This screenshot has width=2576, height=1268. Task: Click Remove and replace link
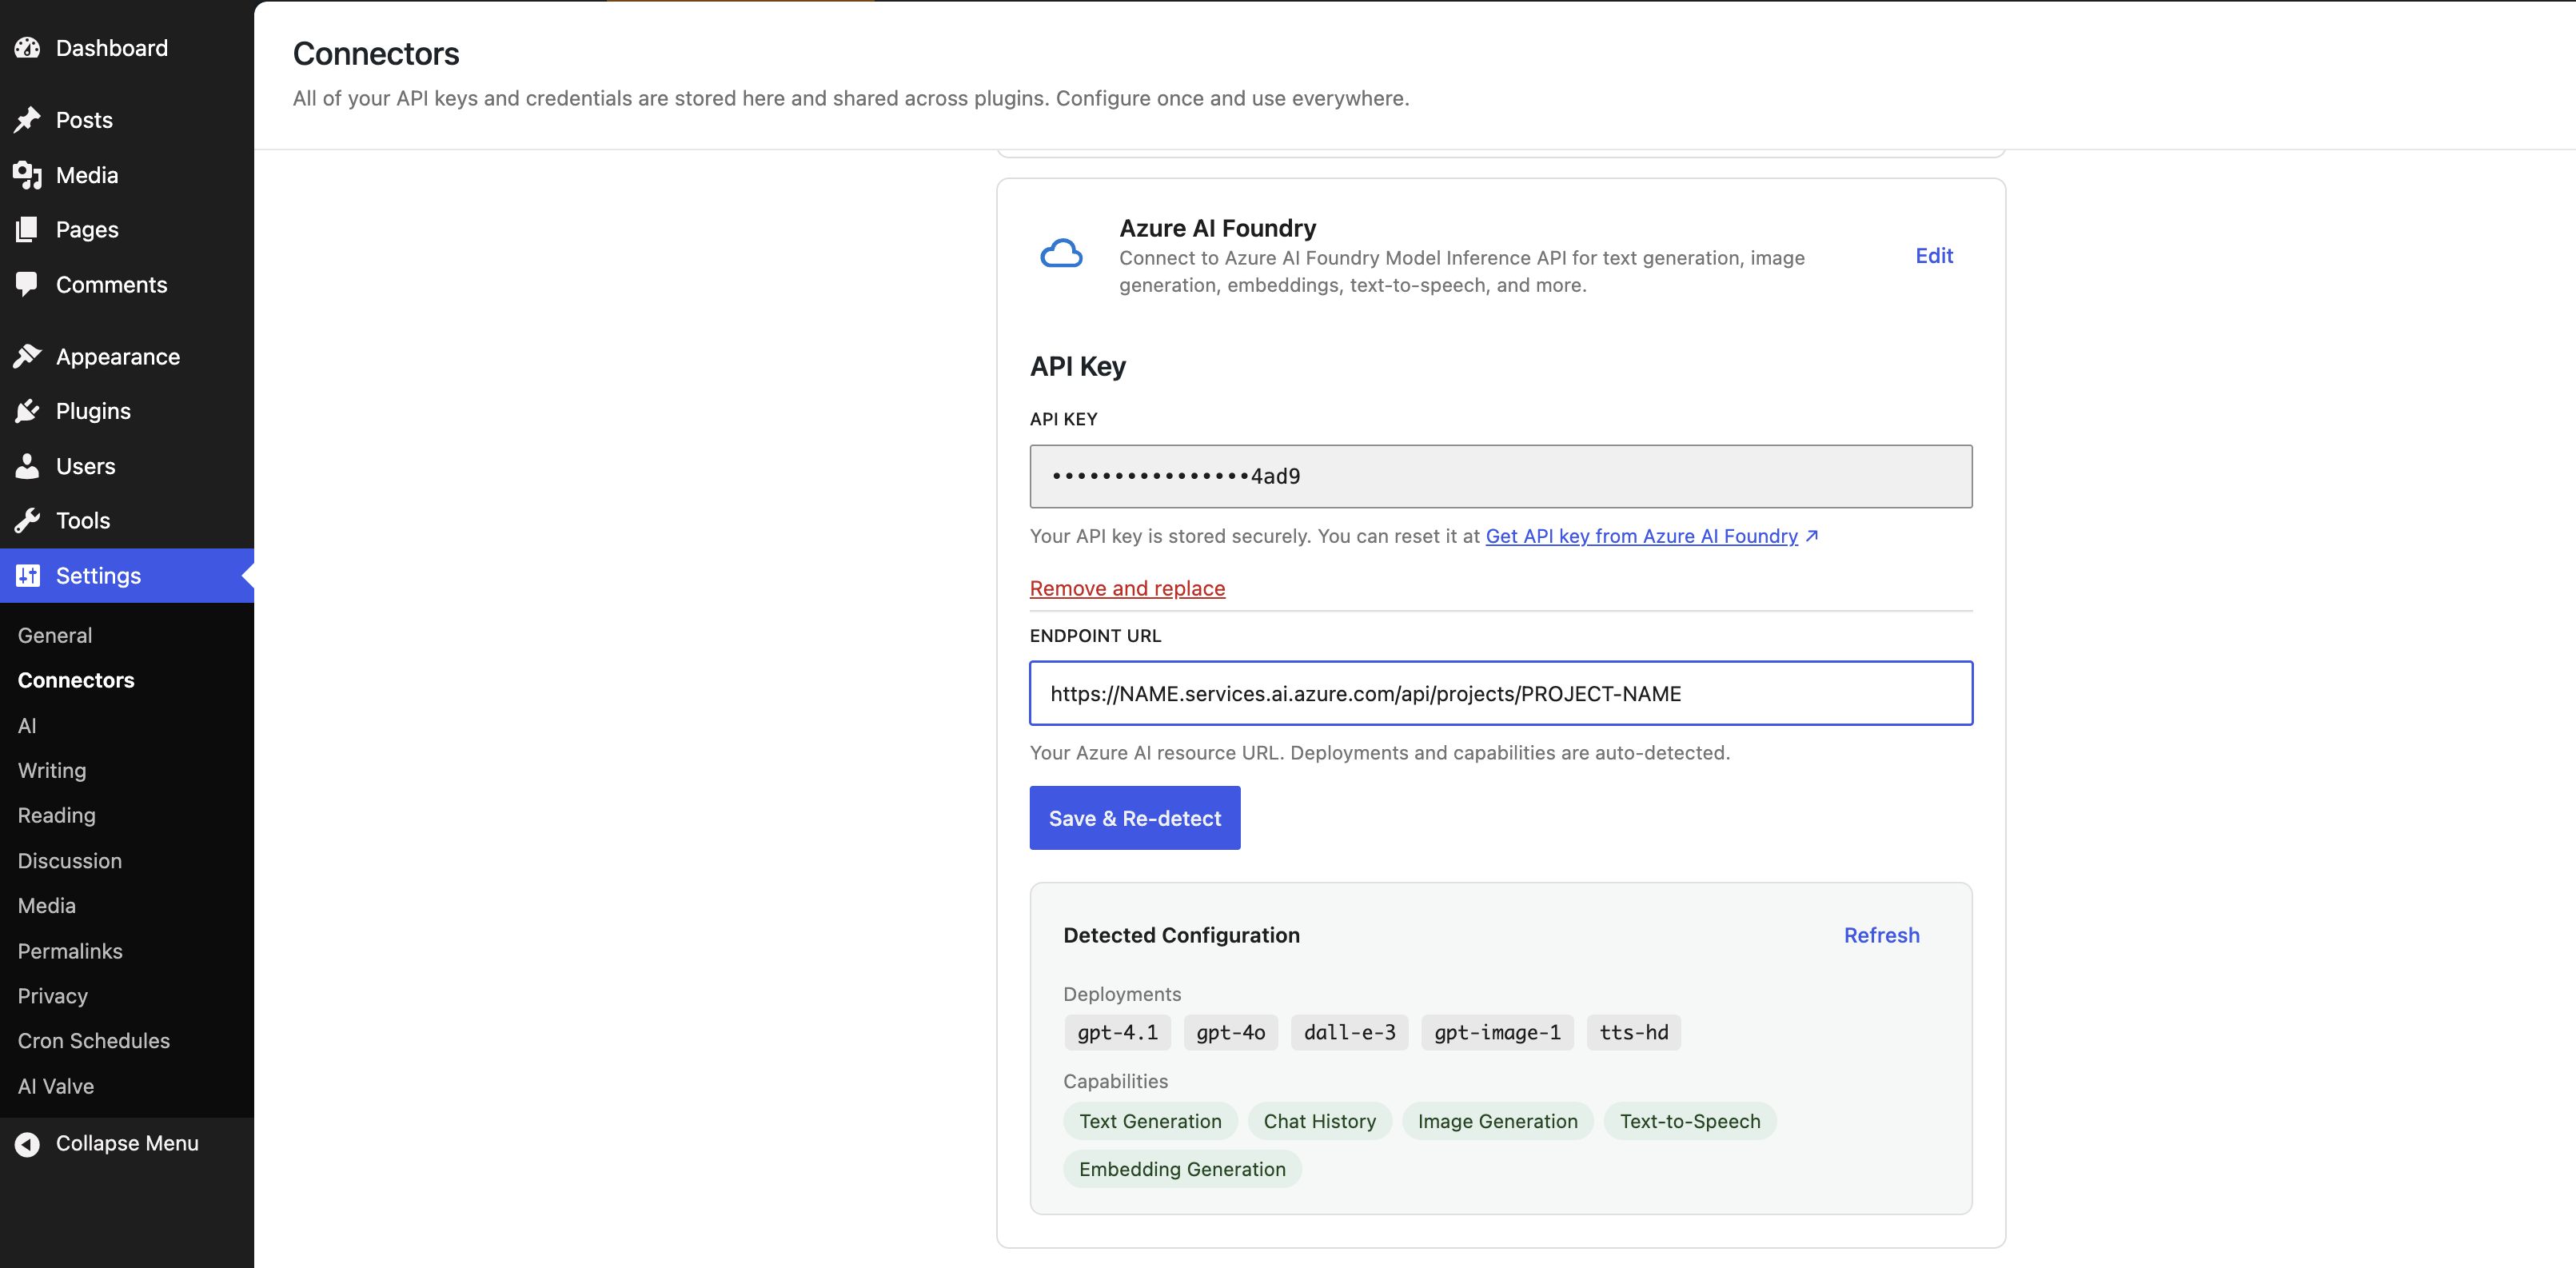(1127, 589)
